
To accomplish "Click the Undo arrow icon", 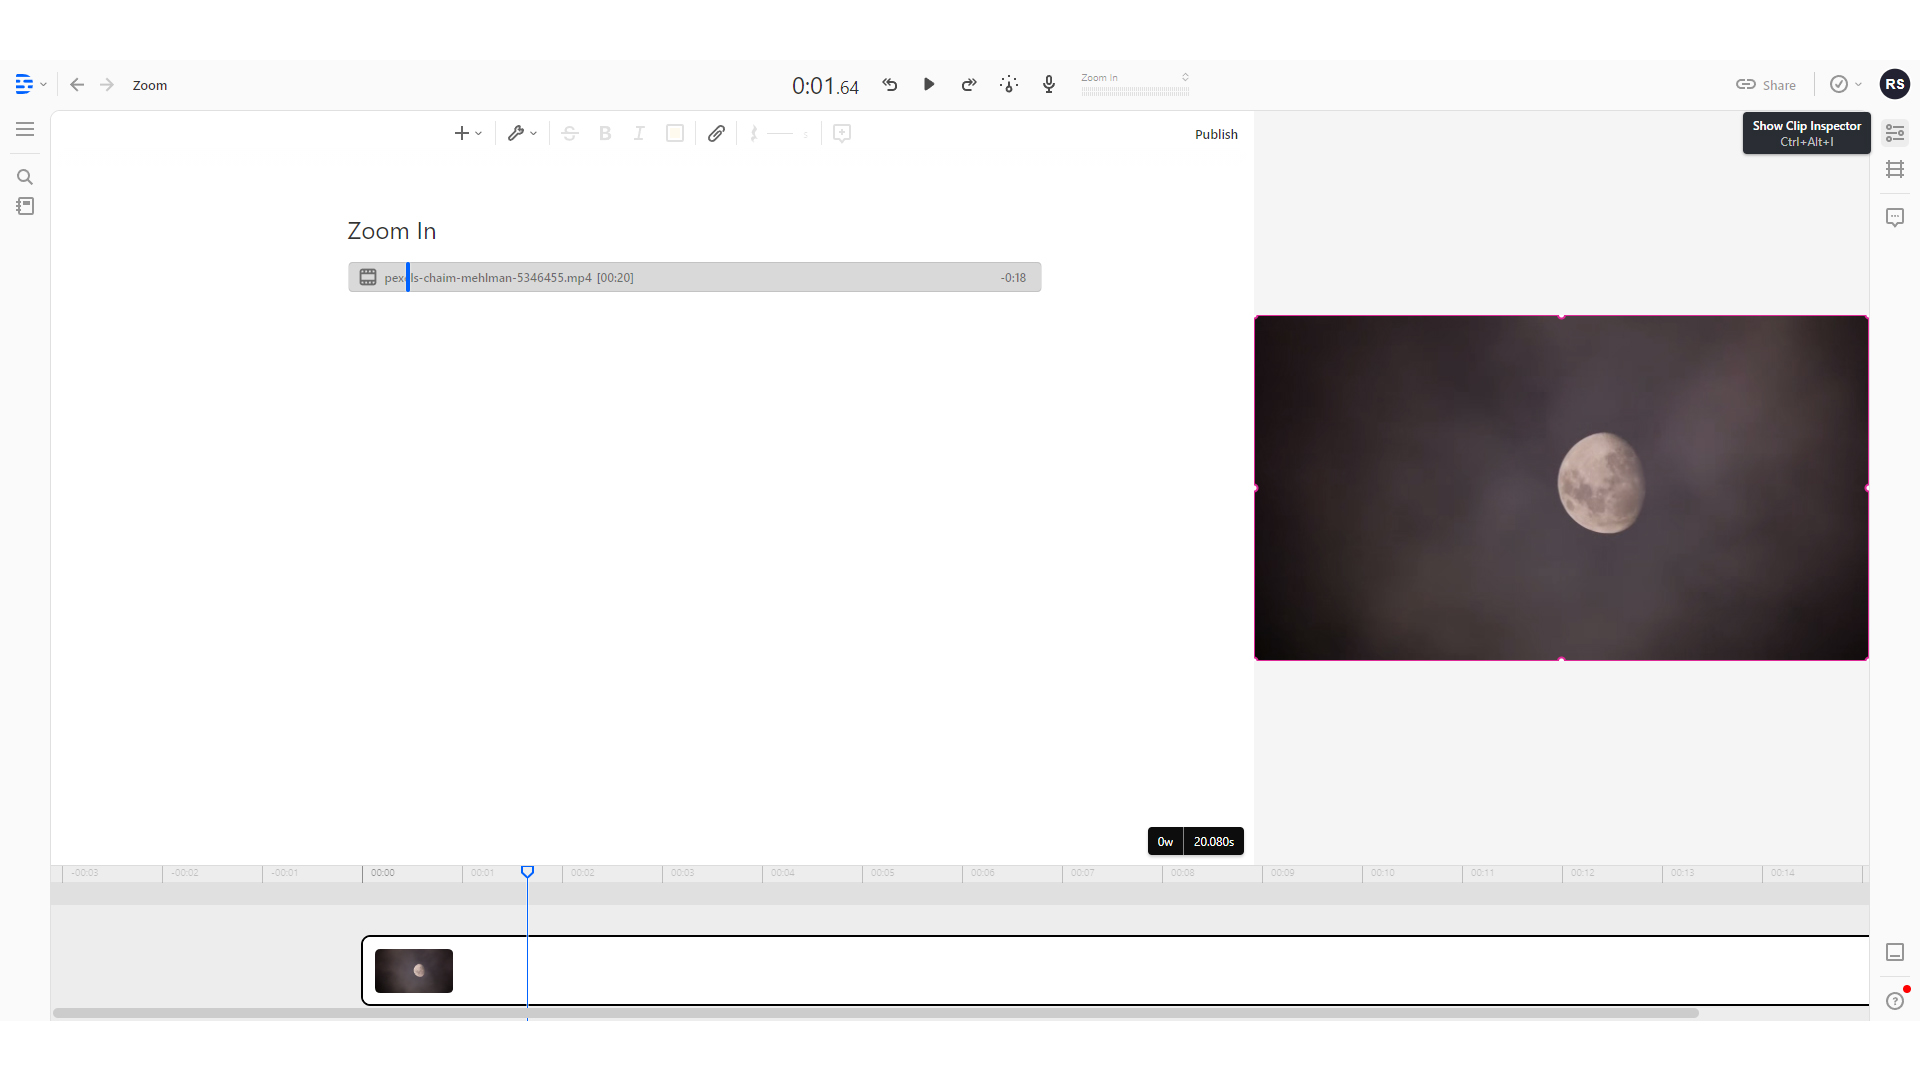I will (x=890, y=85).
